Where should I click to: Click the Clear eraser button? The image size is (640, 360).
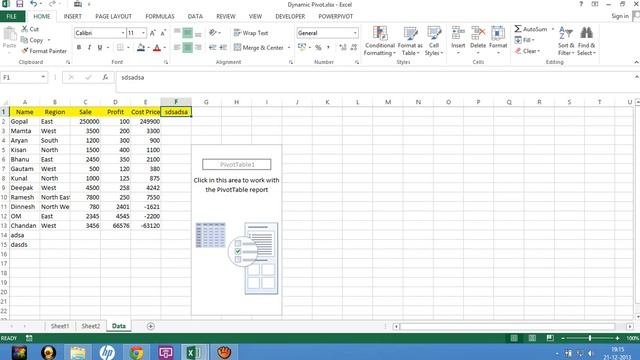(x=527, y=51)
